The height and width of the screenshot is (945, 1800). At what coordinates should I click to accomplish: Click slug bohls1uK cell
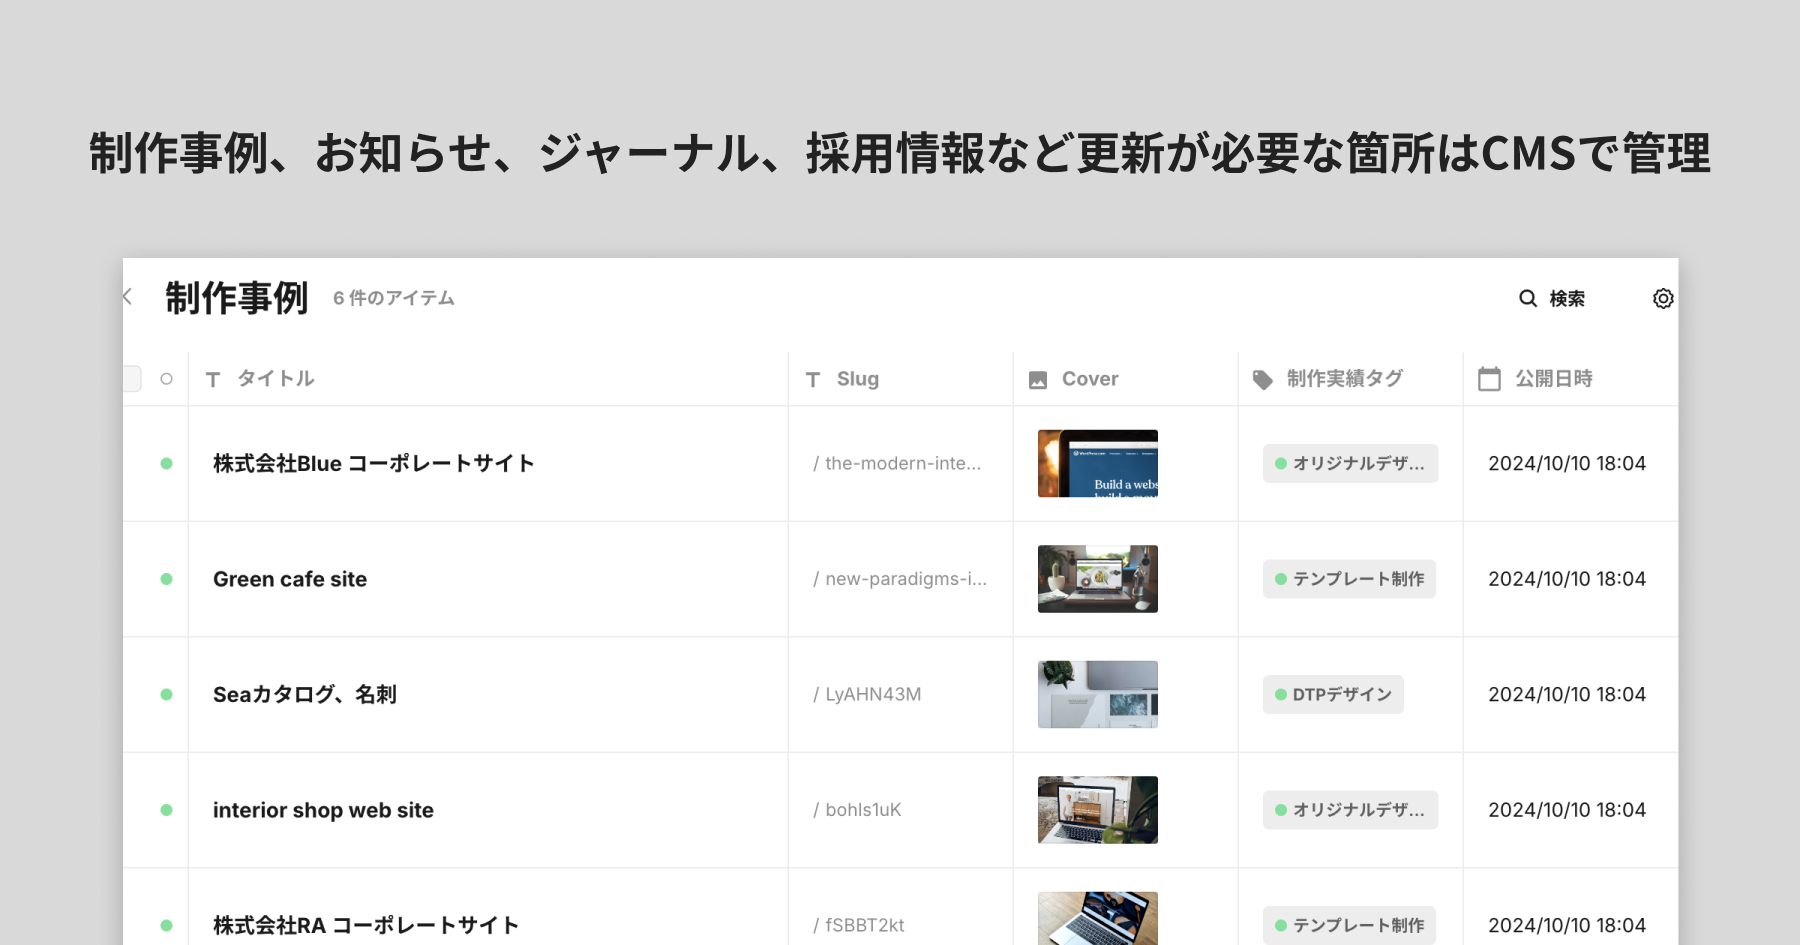pyautogui.click(x=857, y=810)
